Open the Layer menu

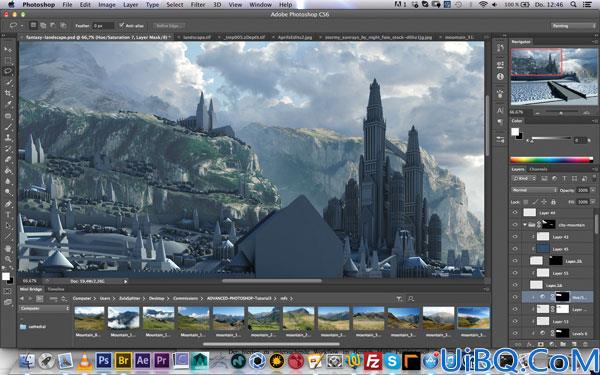click(x=130, y=5)
